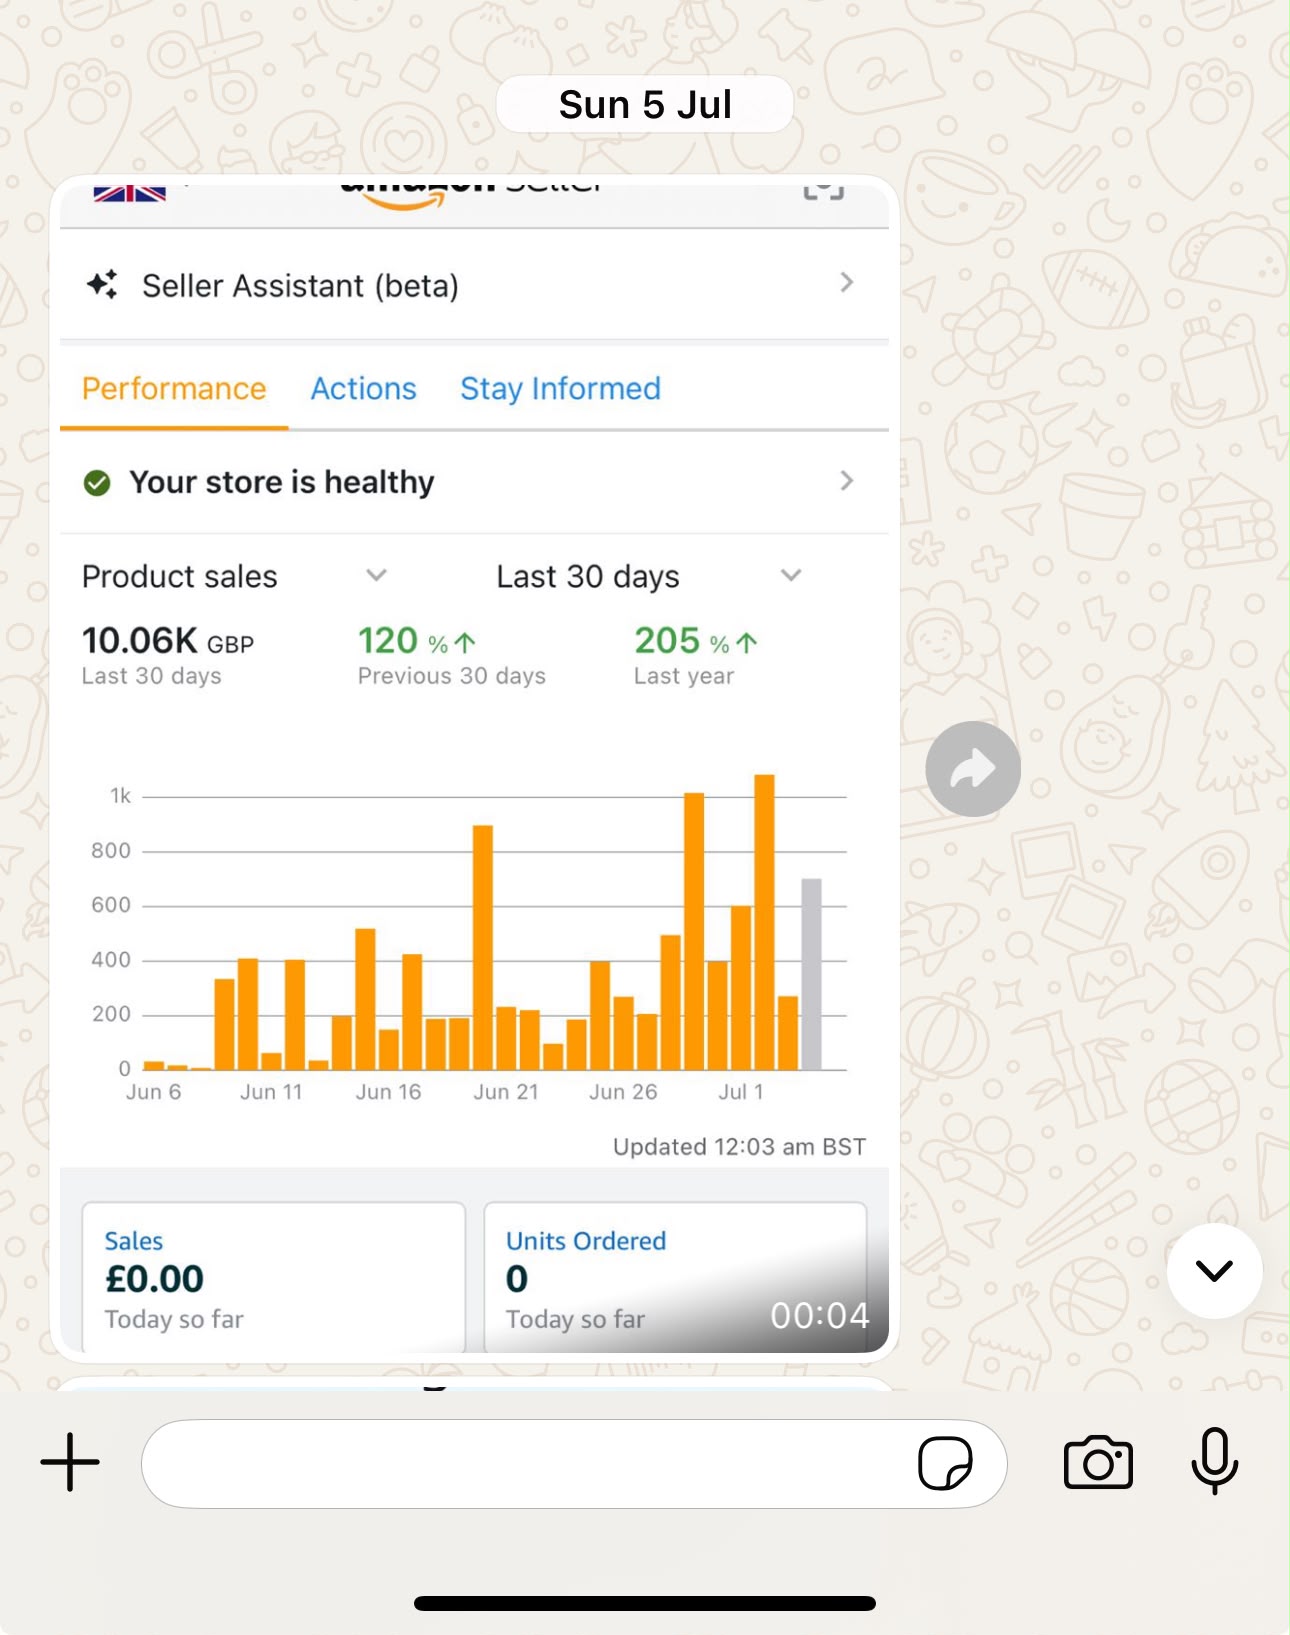Tap the scroll-to-bottom chevron button
The image size is (1290, 1635).
pyautogui.click(x=1214, y=1270)
